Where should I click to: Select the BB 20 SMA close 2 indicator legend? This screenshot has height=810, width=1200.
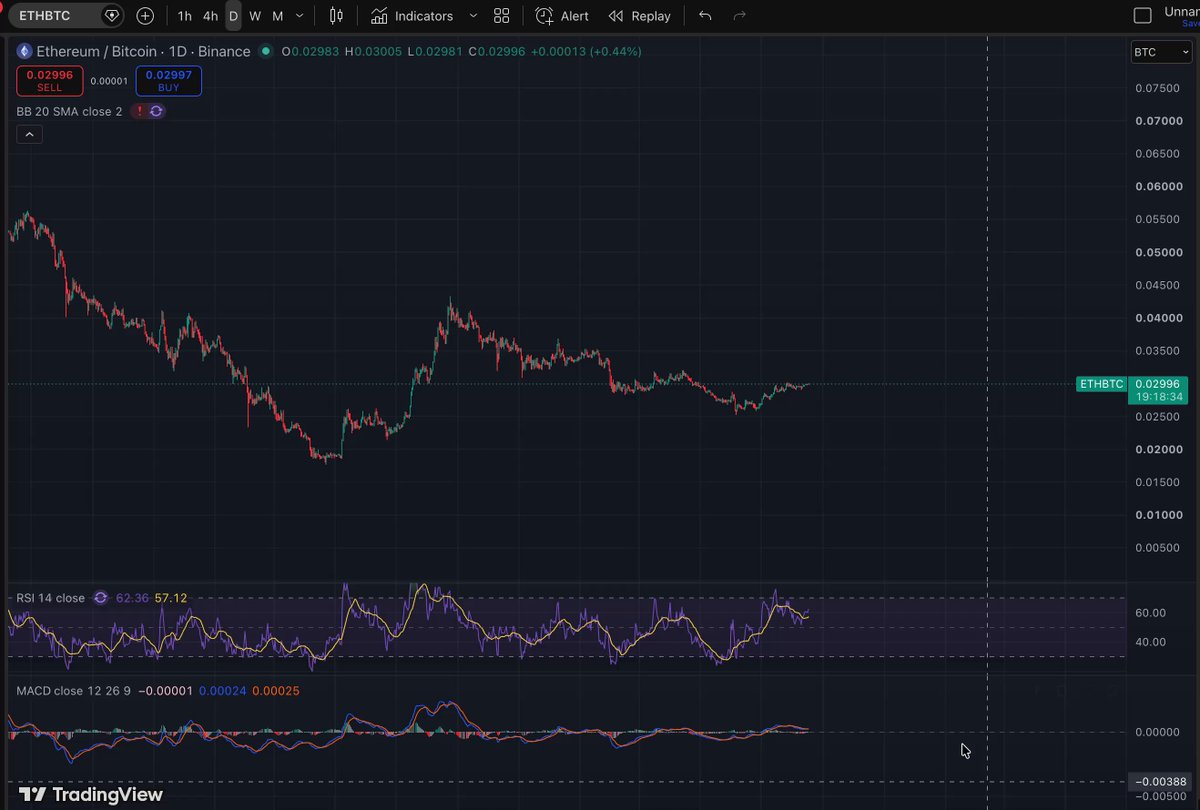coord(69,111)
